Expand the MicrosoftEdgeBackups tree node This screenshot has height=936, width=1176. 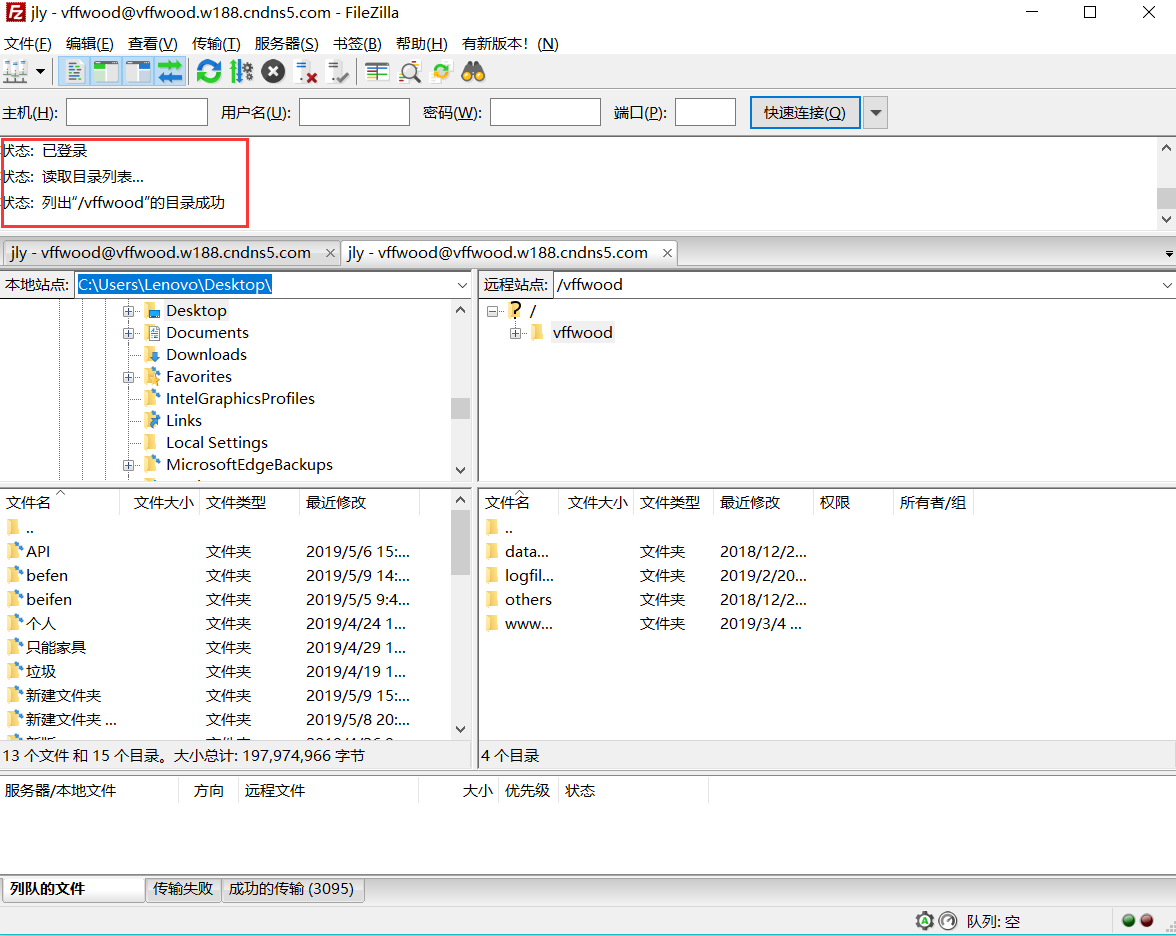point(128,465)
